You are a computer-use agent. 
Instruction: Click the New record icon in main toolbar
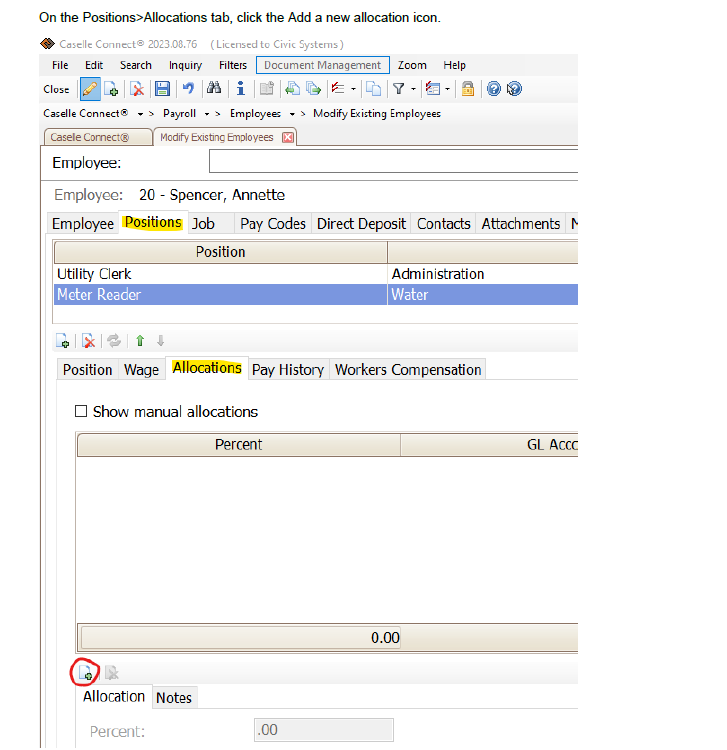(x=111, y=89)
